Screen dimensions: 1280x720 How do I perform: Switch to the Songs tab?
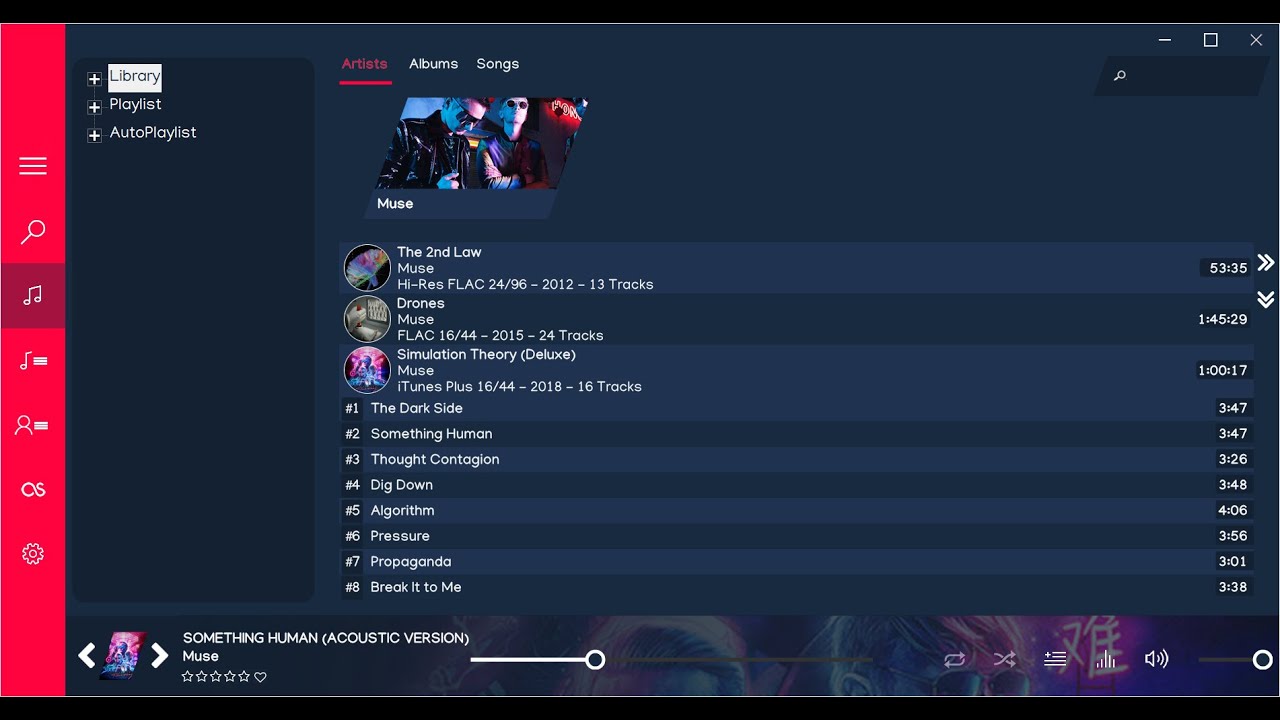497,64
